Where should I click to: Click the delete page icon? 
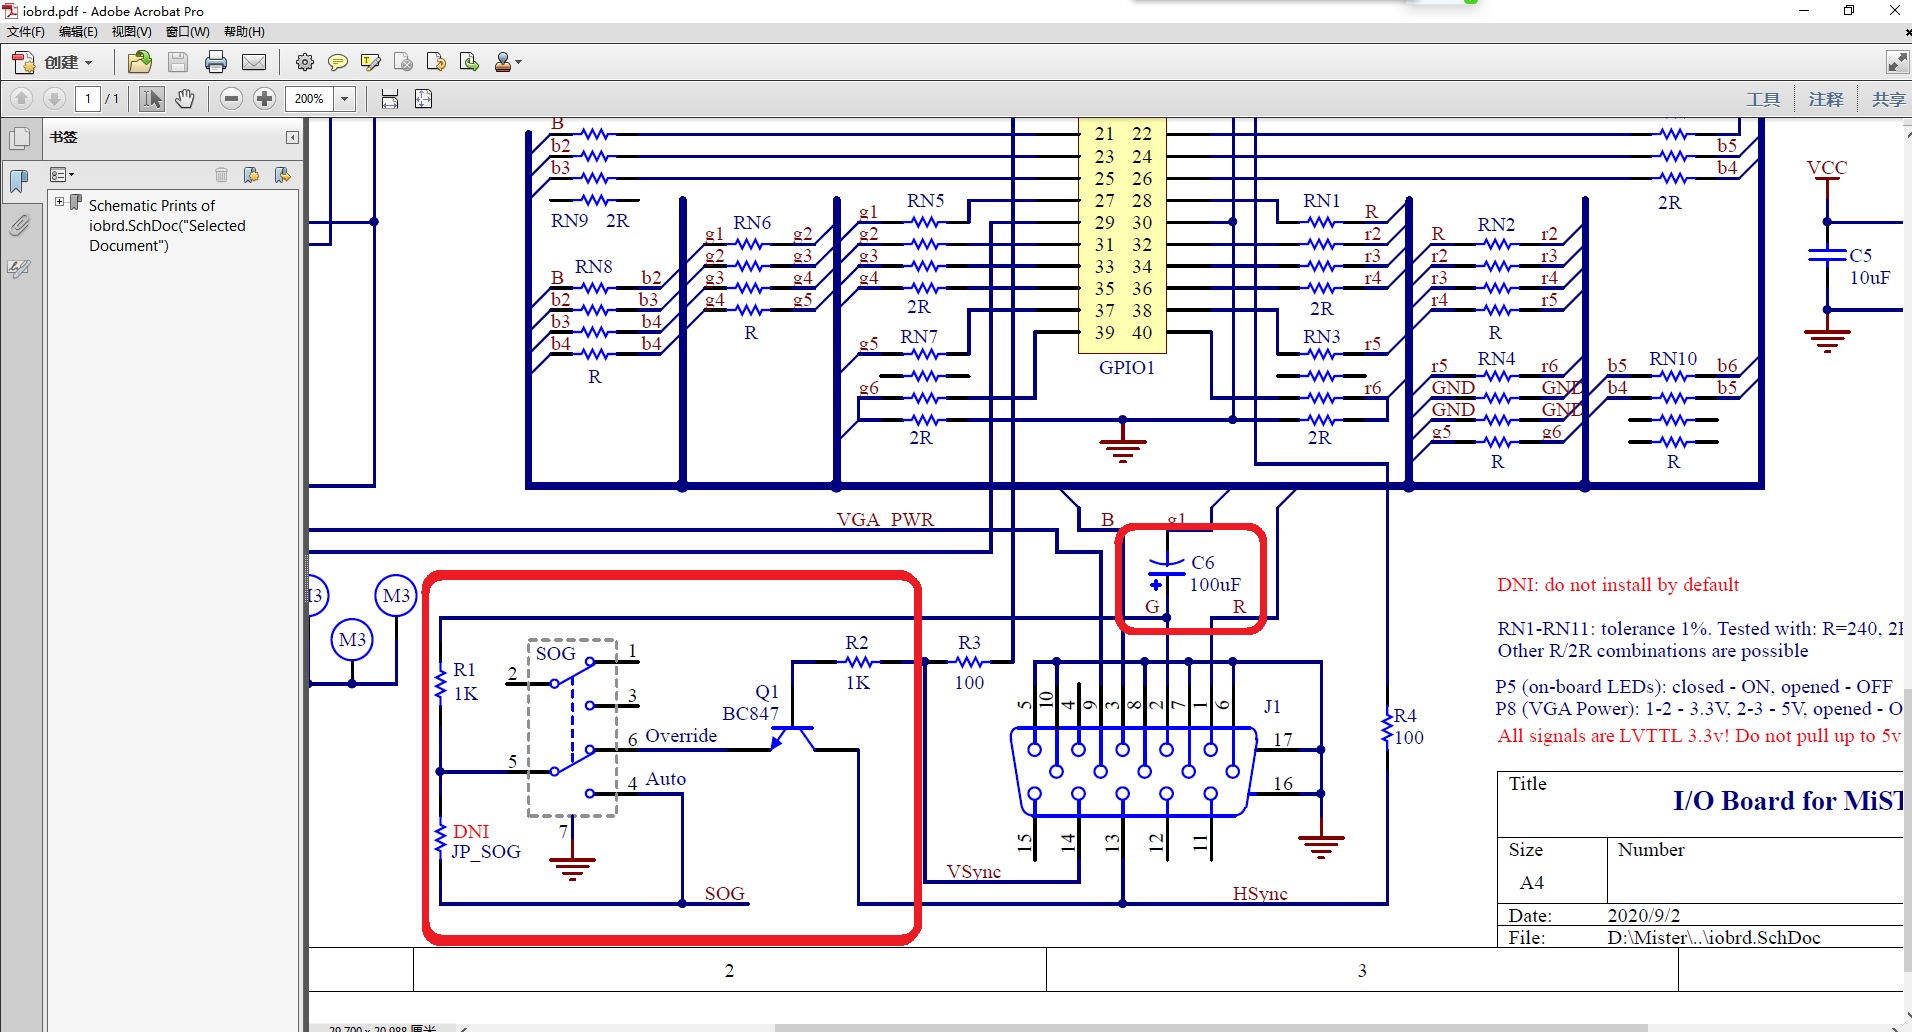(404, 62)
